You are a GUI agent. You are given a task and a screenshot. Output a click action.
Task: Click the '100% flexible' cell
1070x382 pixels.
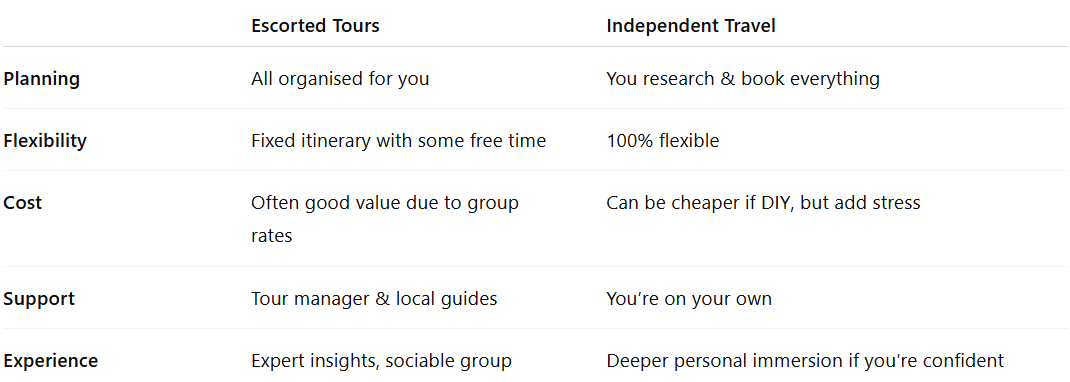click(663, 141)
